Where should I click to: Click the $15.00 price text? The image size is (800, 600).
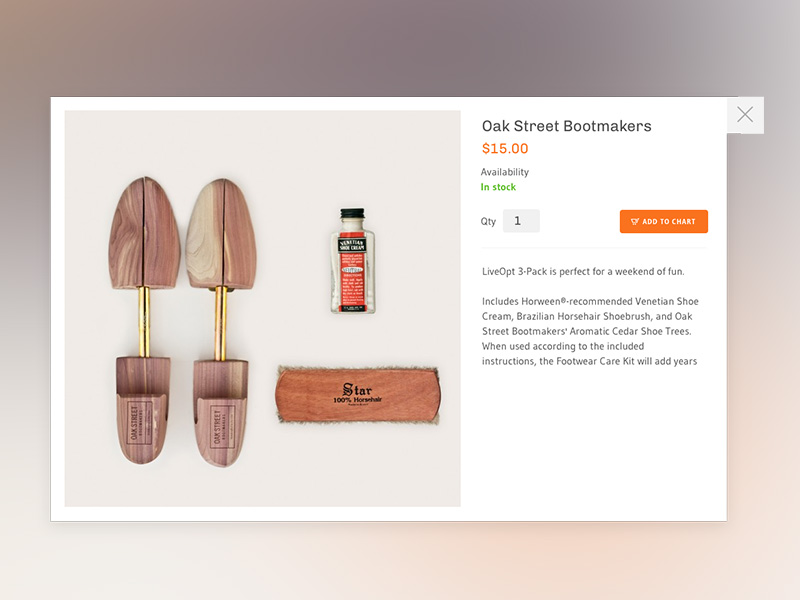tap(505, 148)
